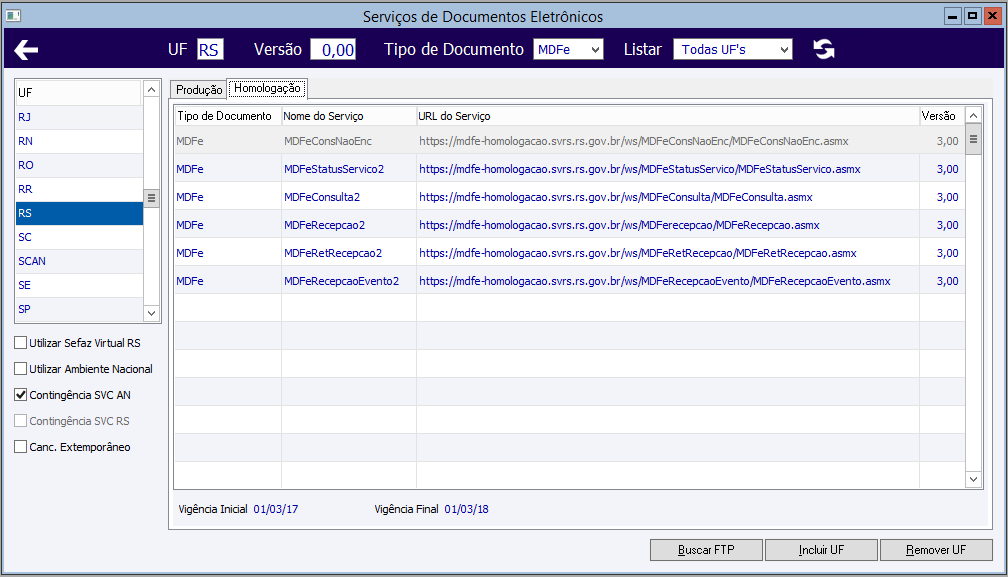Enable Utilizar Ambiente Nacional checkbox
Viewport: 1008px width, 577px height.
(21, 369)
